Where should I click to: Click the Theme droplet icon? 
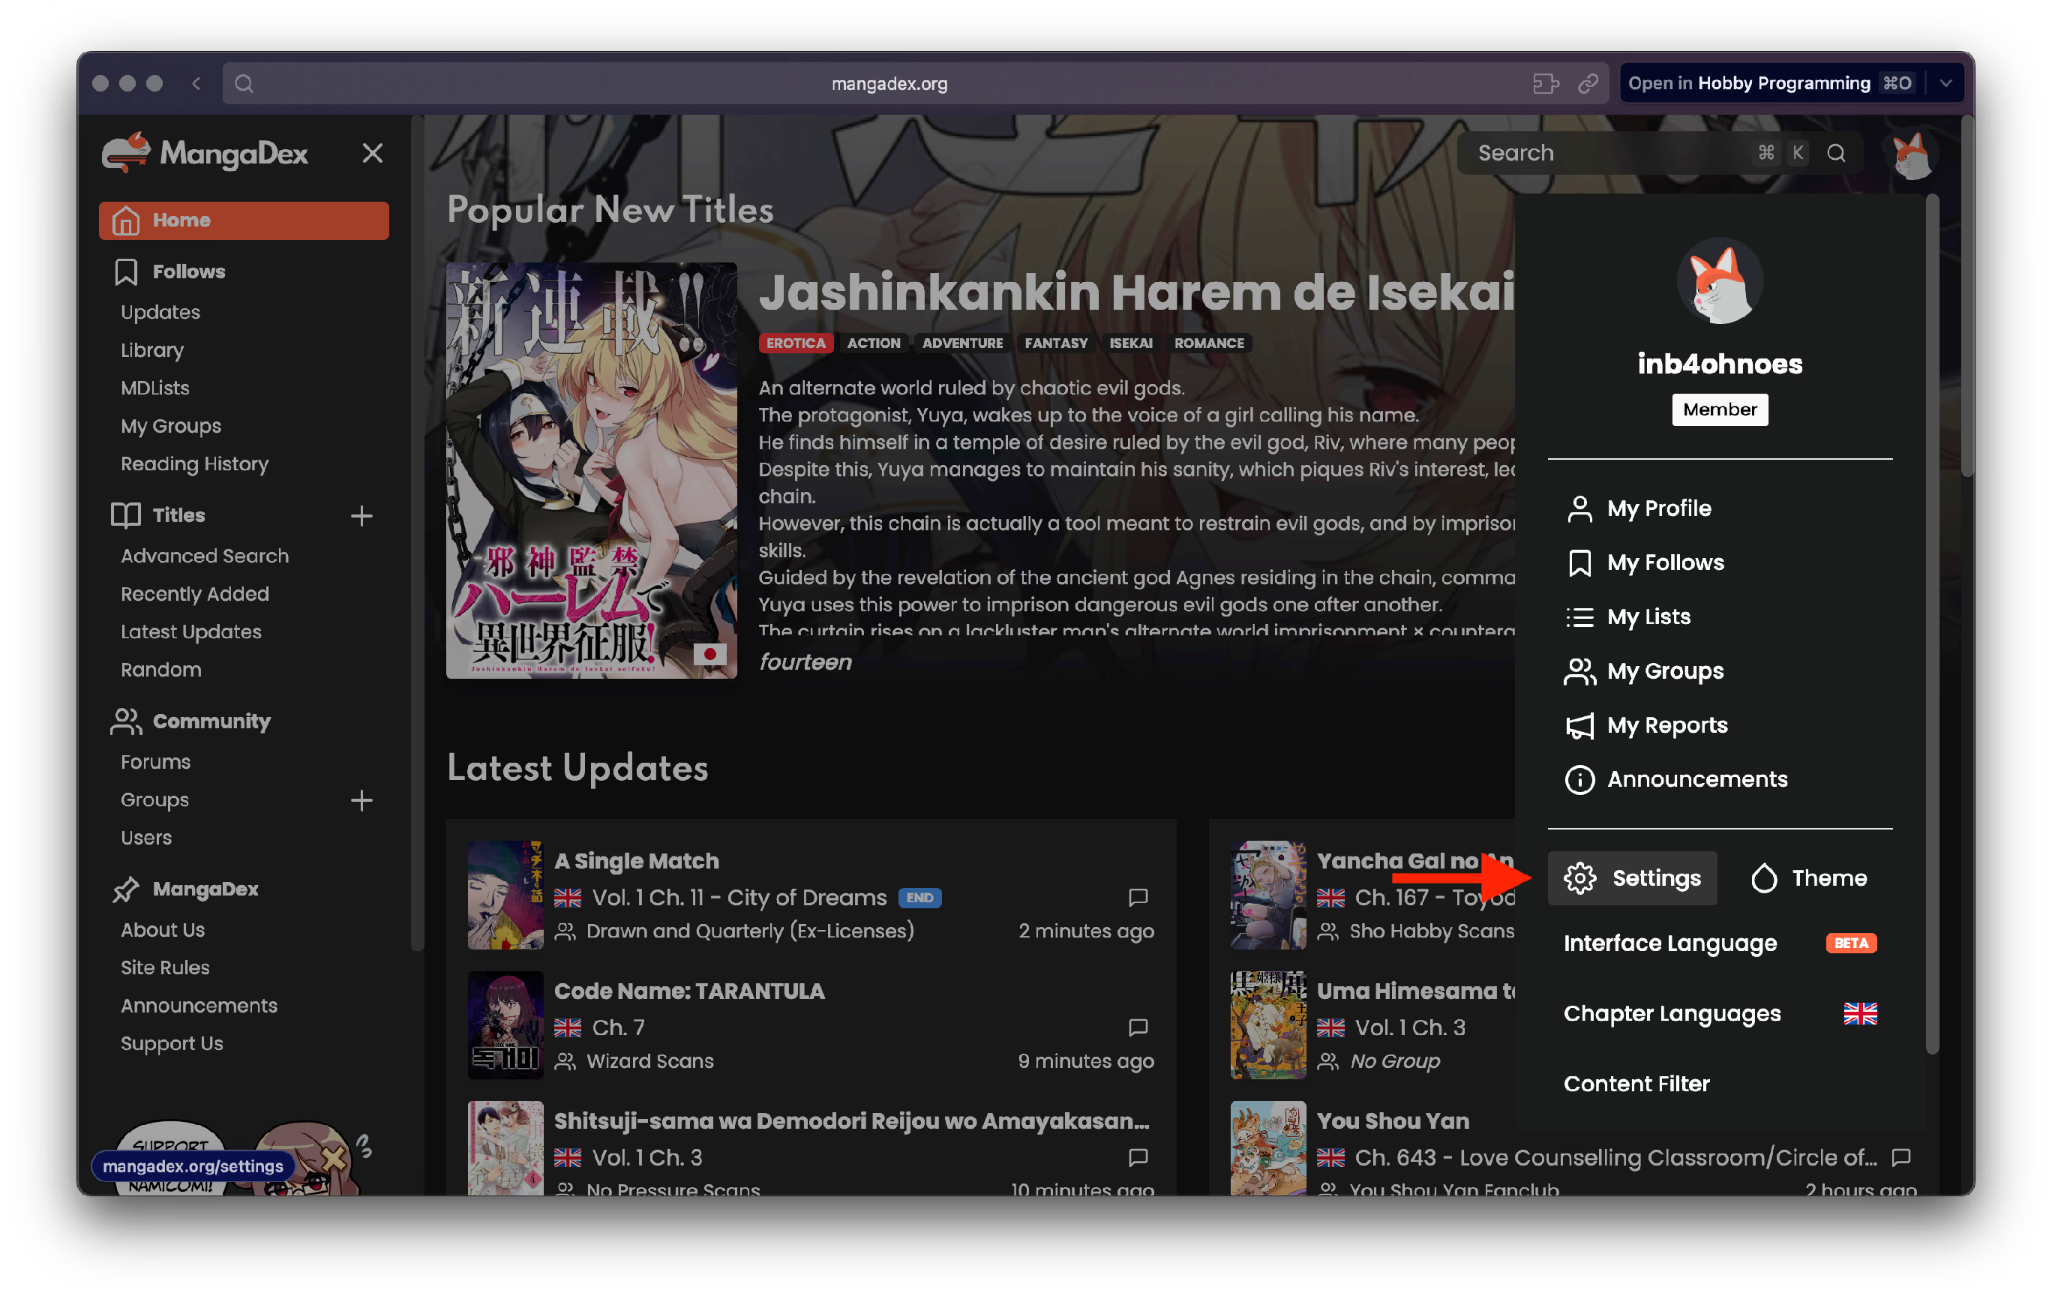(x=1764, y=878)
